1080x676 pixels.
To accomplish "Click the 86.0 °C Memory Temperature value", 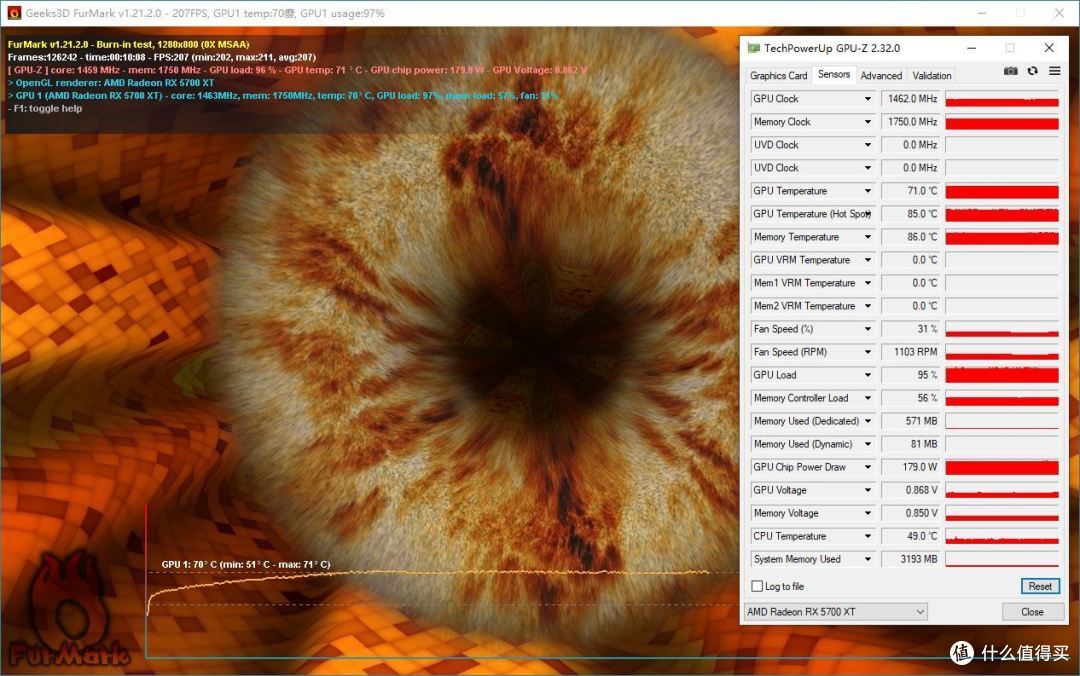I will pyautogui.click(x=911, y=237).
